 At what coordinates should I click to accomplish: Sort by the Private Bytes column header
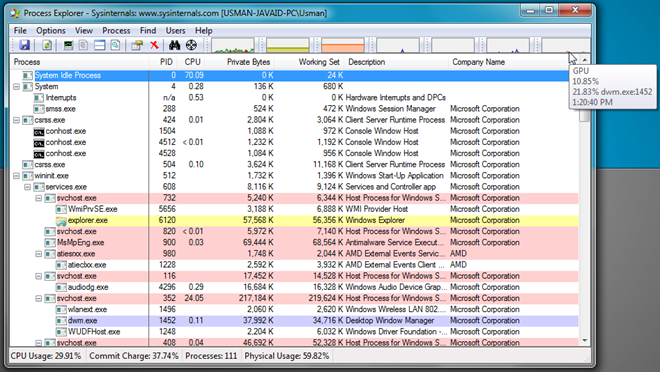[x=240, y=62]
